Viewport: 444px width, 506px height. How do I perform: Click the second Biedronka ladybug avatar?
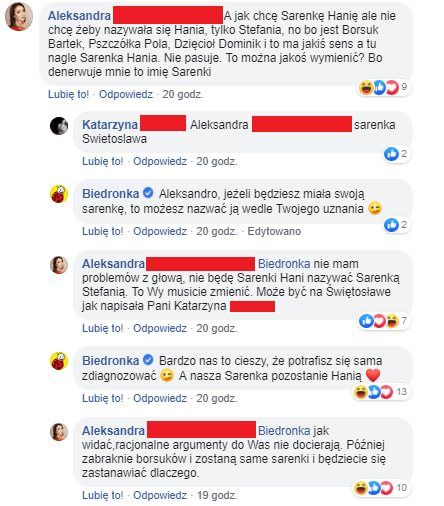click(x=59, y=361)
